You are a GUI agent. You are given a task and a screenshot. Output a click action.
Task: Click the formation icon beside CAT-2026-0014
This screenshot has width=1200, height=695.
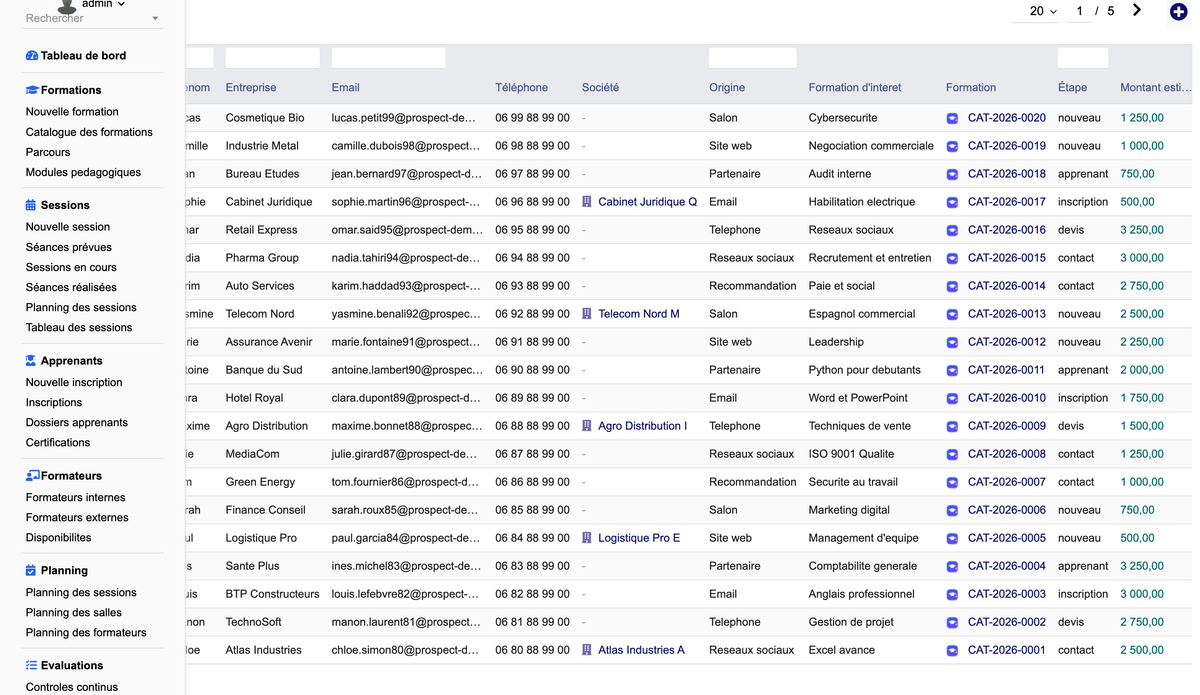[952, 286]
